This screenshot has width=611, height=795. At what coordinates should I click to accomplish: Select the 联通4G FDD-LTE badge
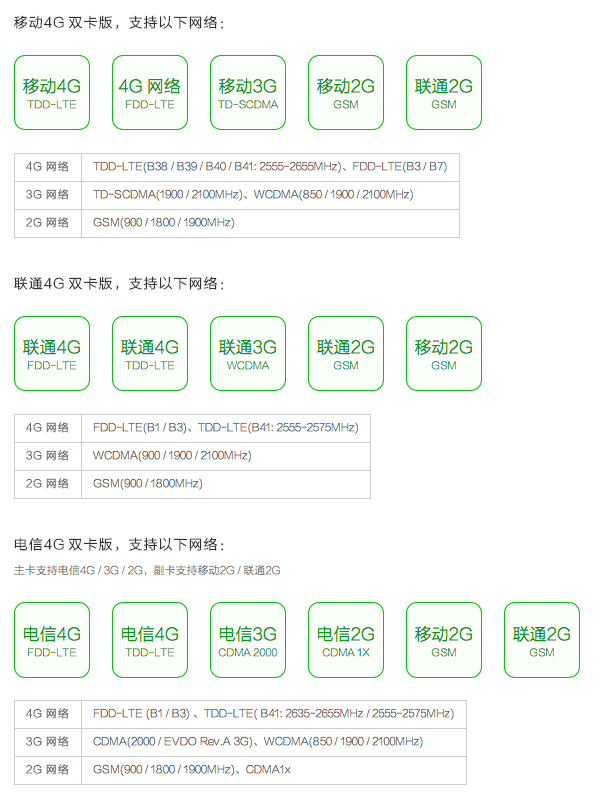pyautogui.click(x=52, y=353)
